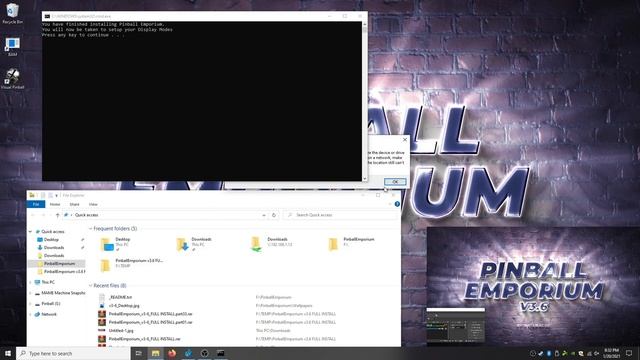Image resolution: width=640 pixels, height=360 pixels.
Task: Collapse the Quick access tree node
Action: 30,232
